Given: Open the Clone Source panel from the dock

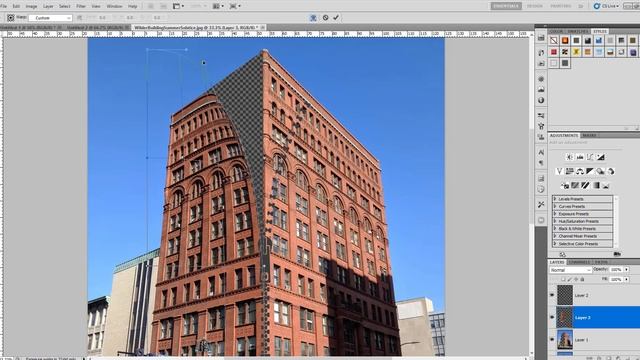Looking at the screenshot, I should tap(541, 137).
